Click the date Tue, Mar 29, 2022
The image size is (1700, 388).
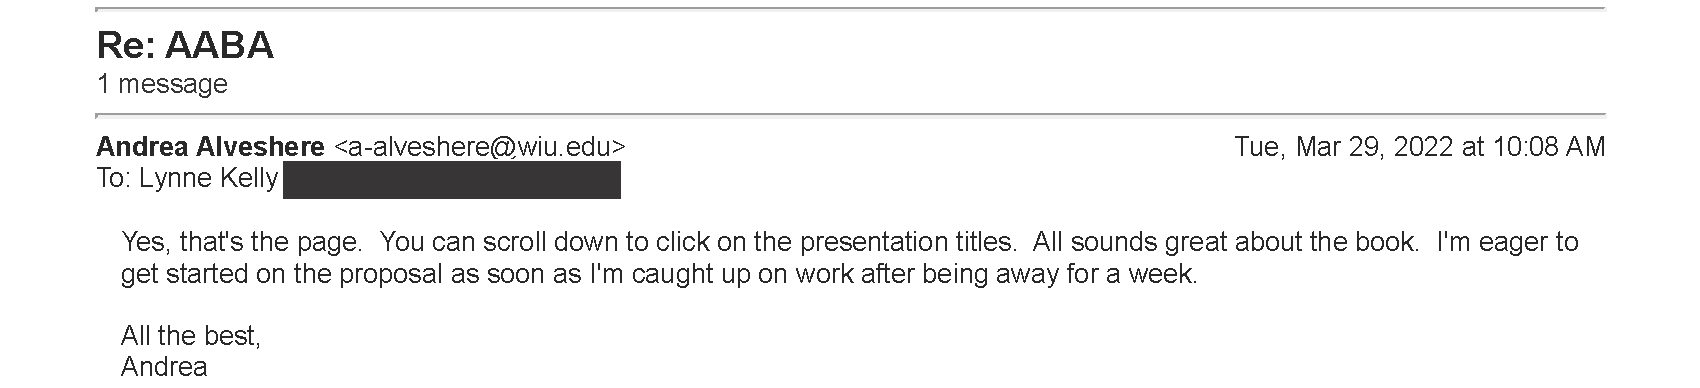coord(1344,147)
